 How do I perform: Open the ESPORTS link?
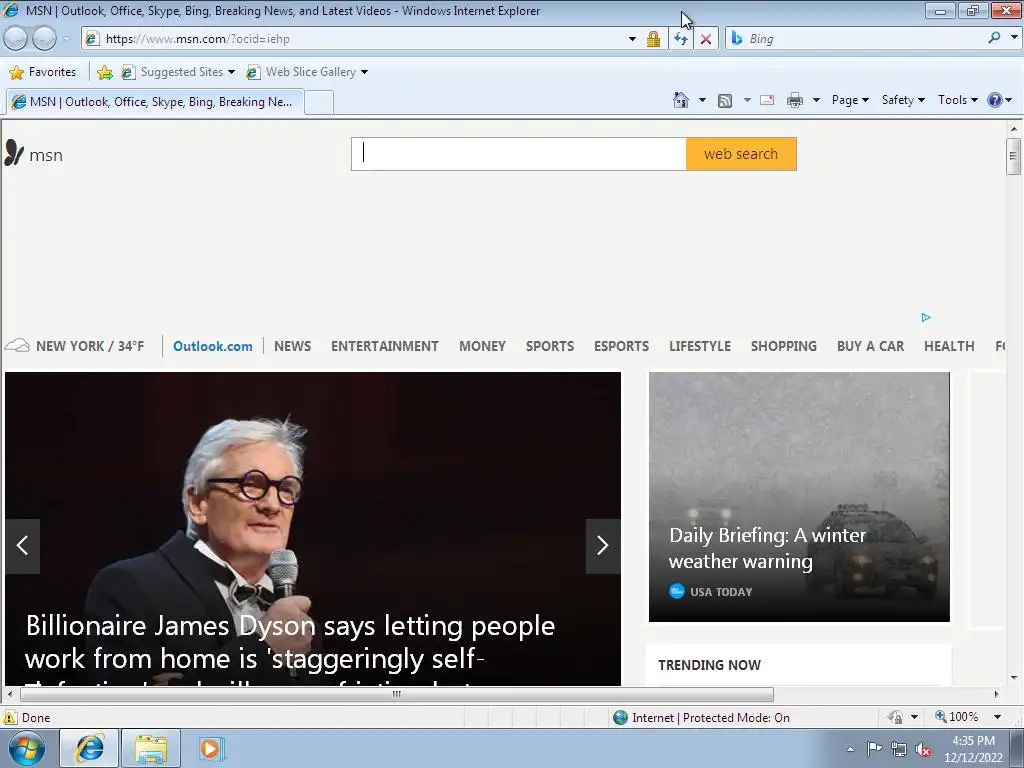621,346
